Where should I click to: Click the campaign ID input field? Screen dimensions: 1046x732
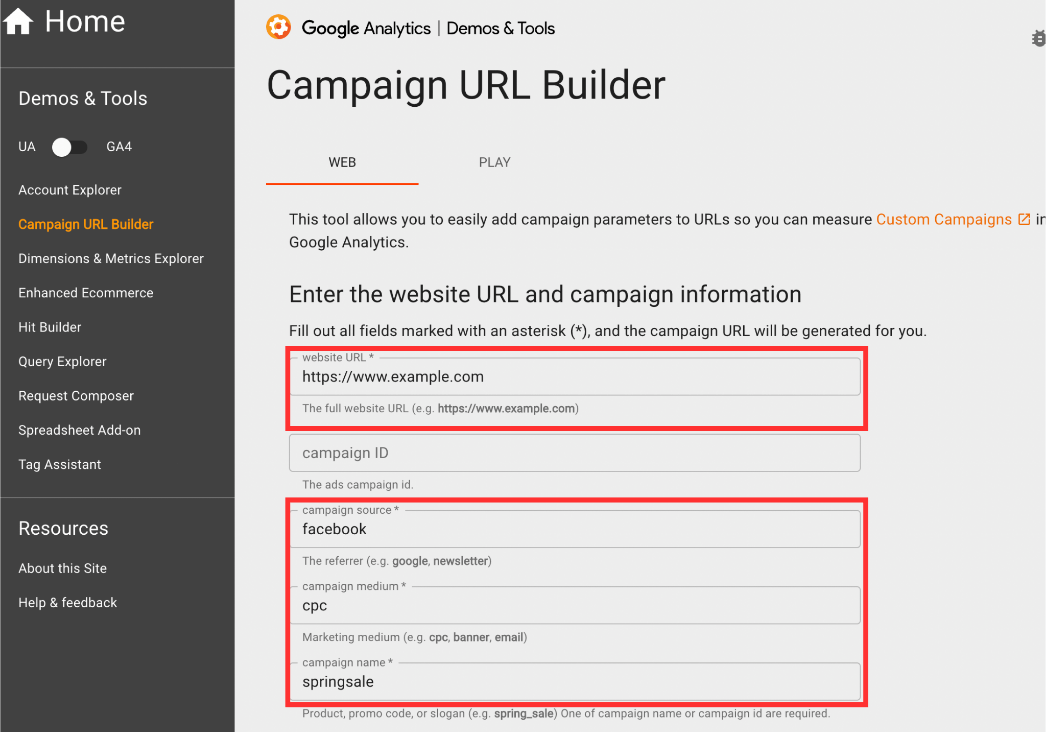tap(574, 453)
